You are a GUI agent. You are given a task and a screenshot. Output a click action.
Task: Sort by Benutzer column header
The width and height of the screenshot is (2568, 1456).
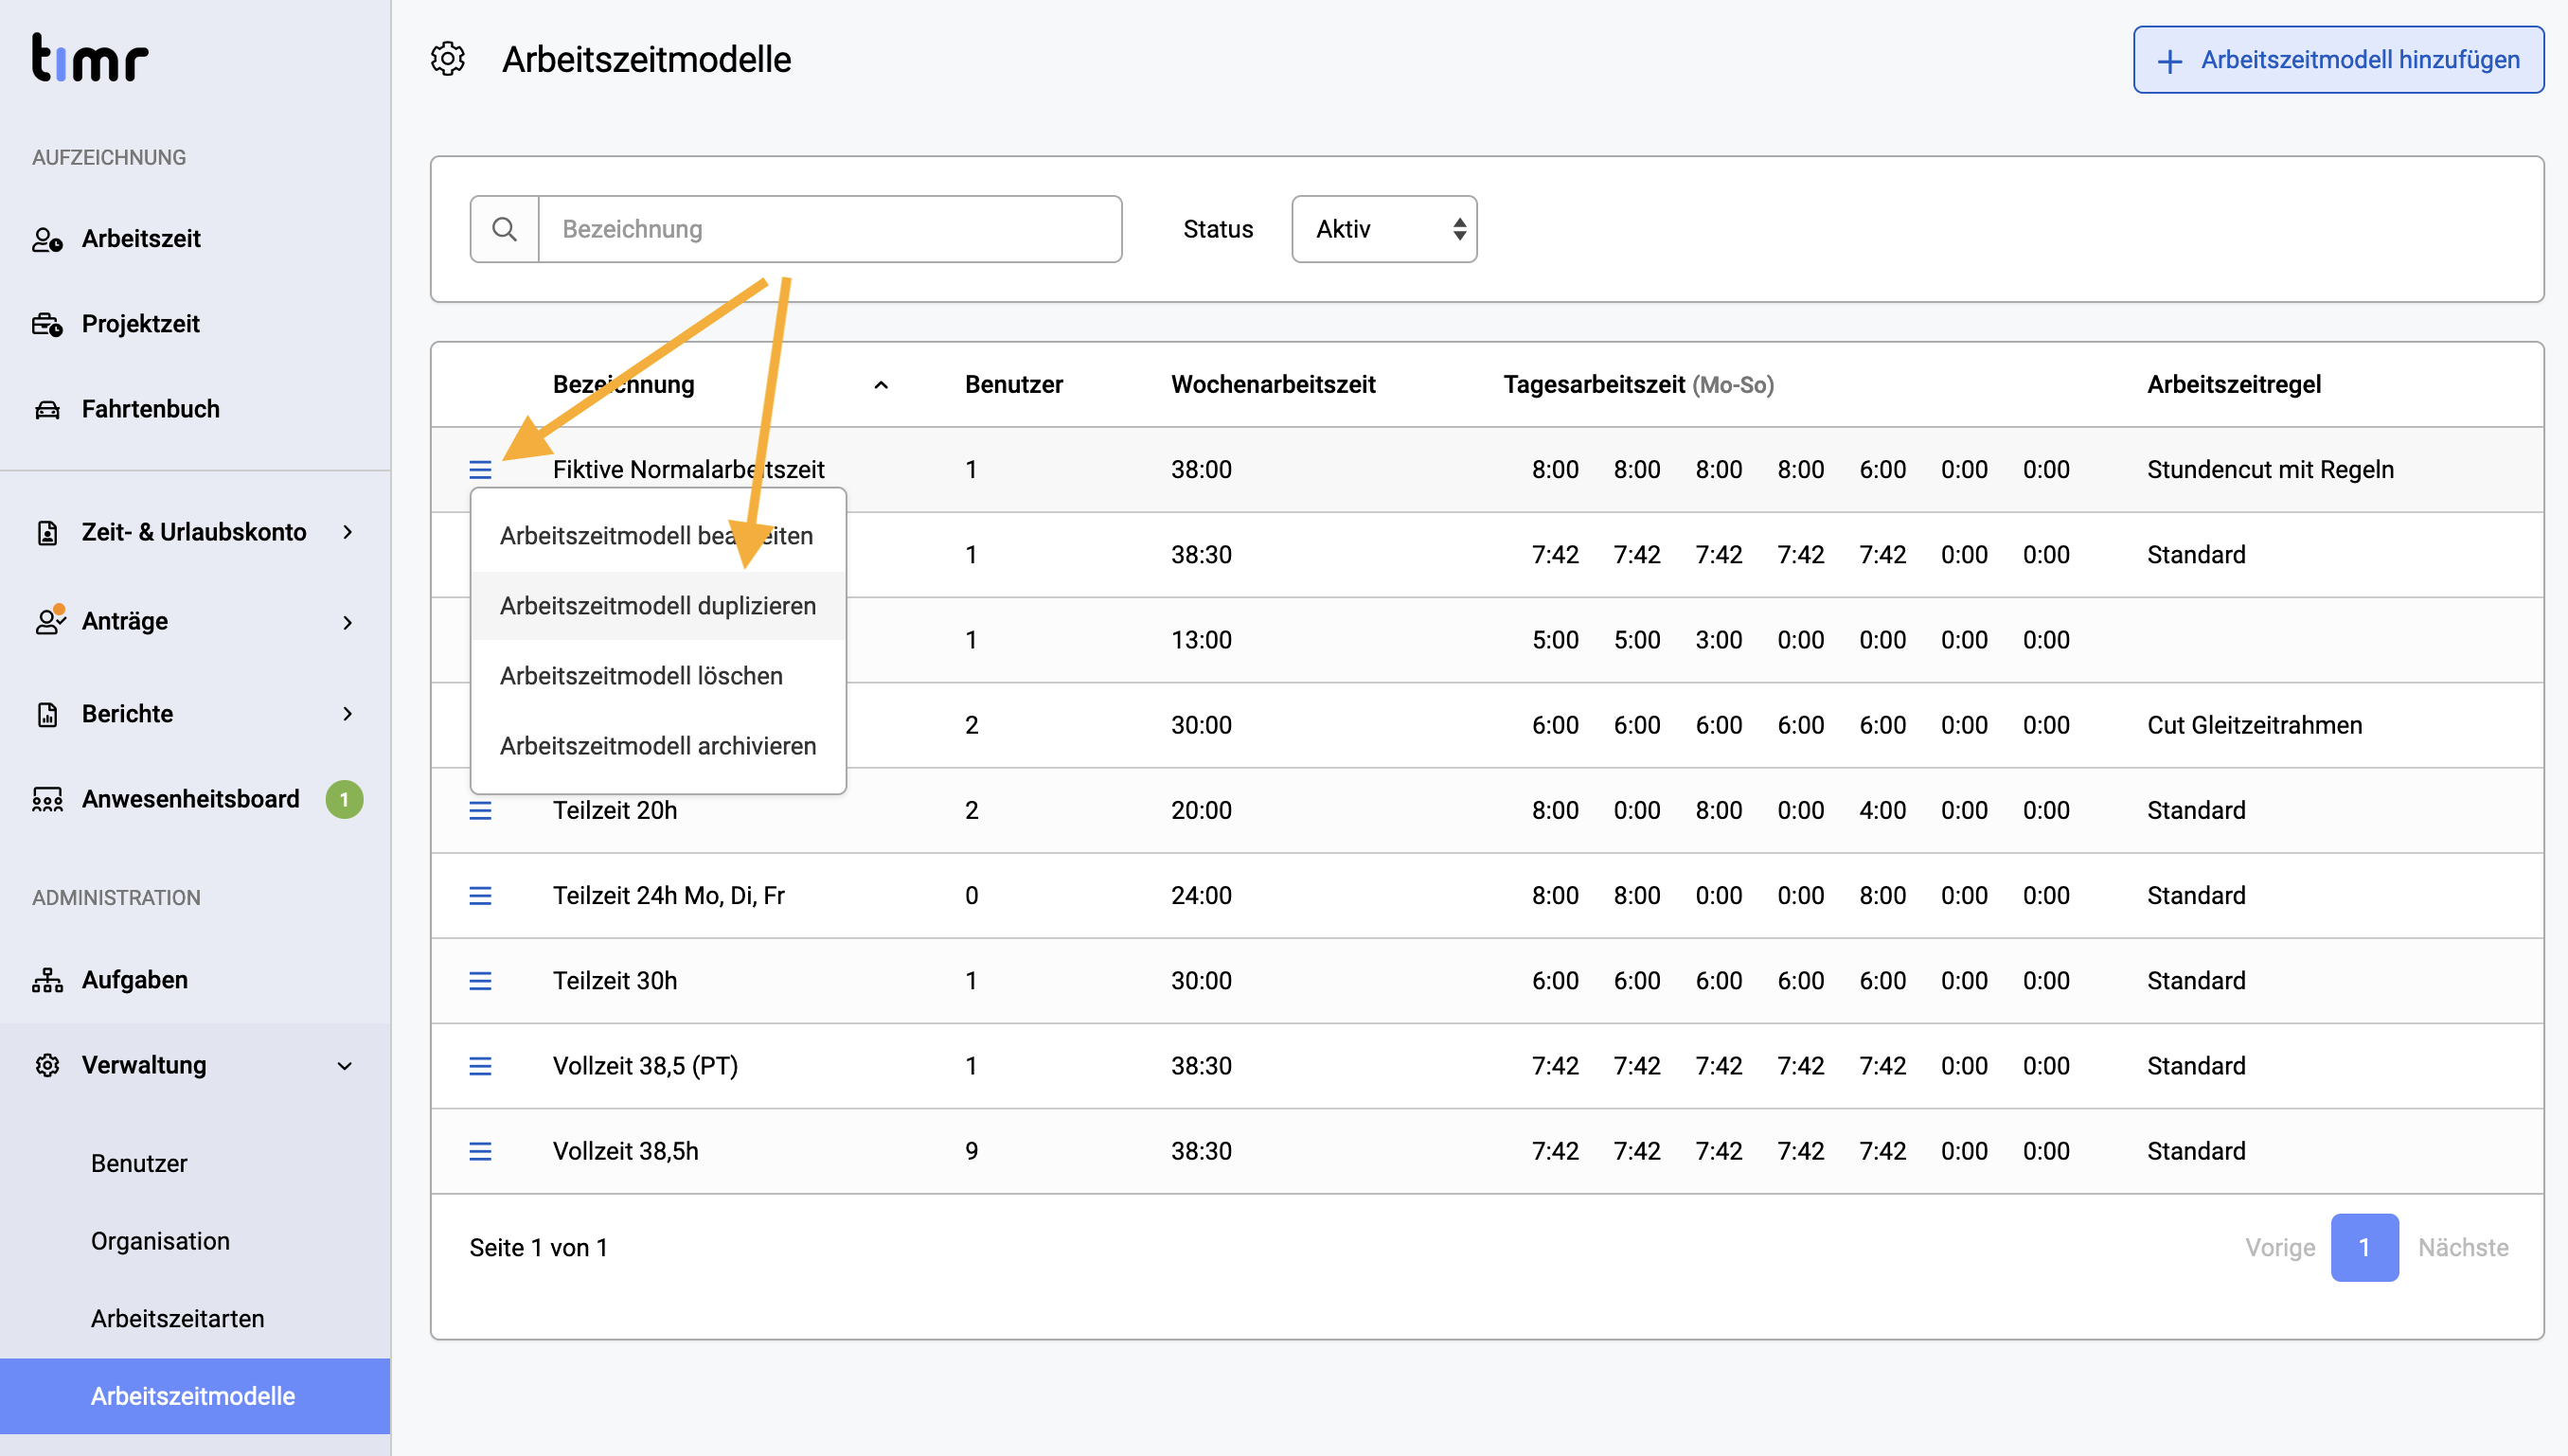tap(1014, 385)
